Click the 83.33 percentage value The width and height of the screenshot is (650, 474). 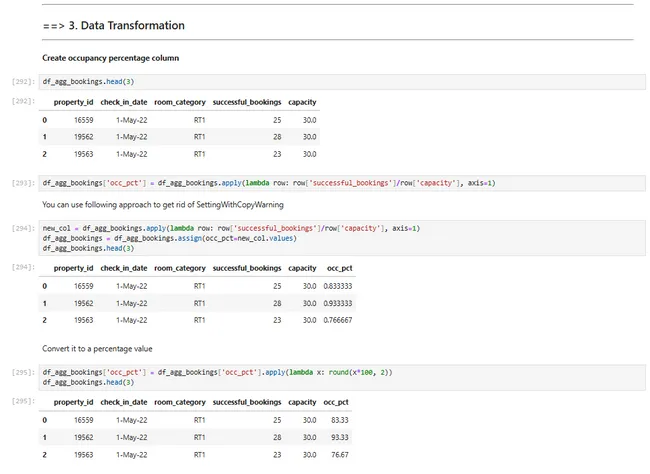340,420
